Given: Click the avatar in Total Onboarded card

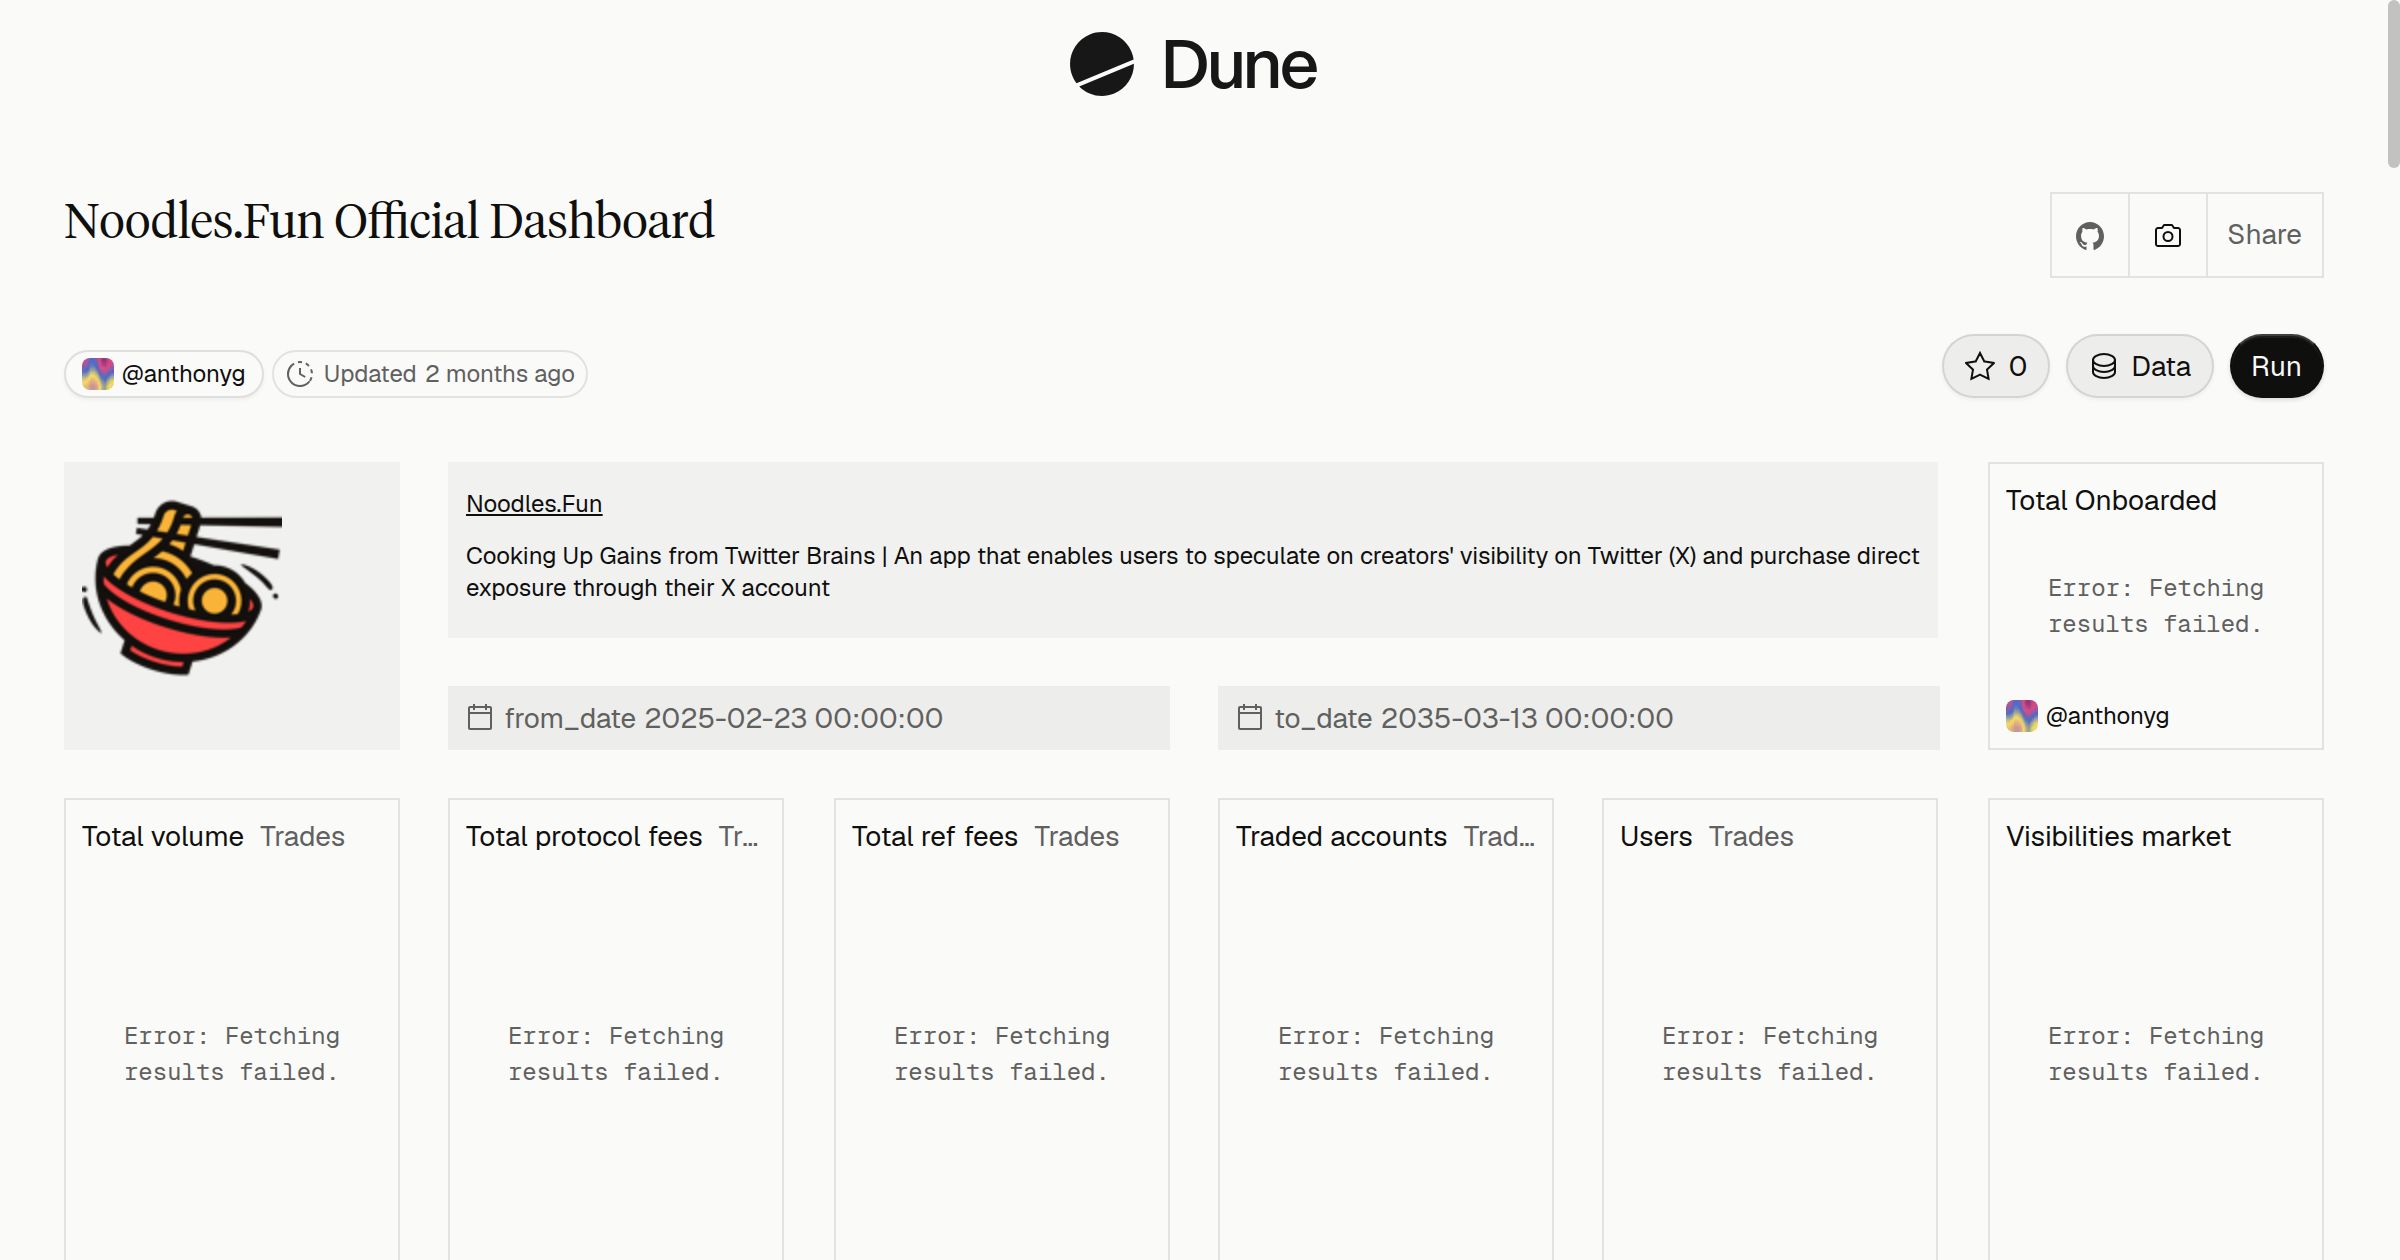Looking at the screenshot, I should pyautogui.click(x=2022, y=716).
